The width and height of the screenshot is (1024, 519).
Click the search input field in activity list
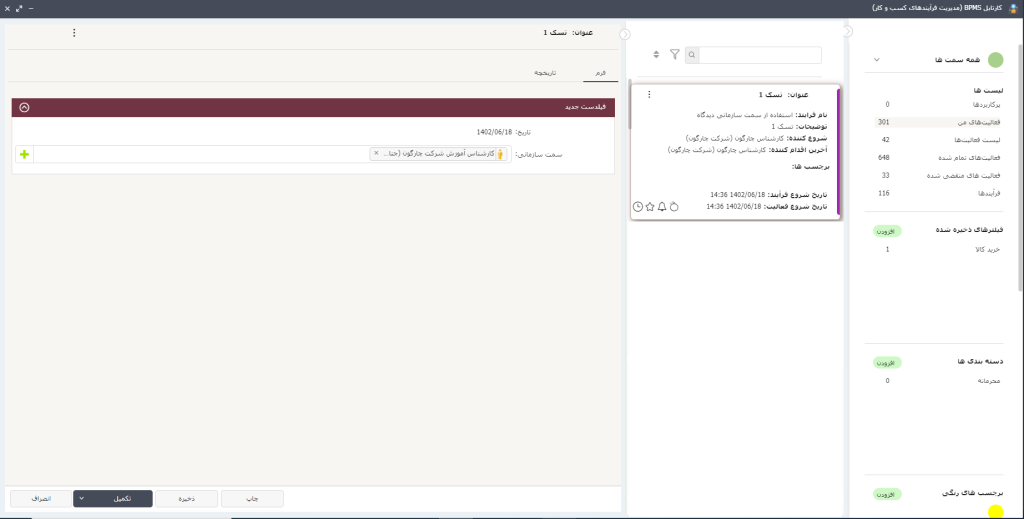[x=760, y=55]
